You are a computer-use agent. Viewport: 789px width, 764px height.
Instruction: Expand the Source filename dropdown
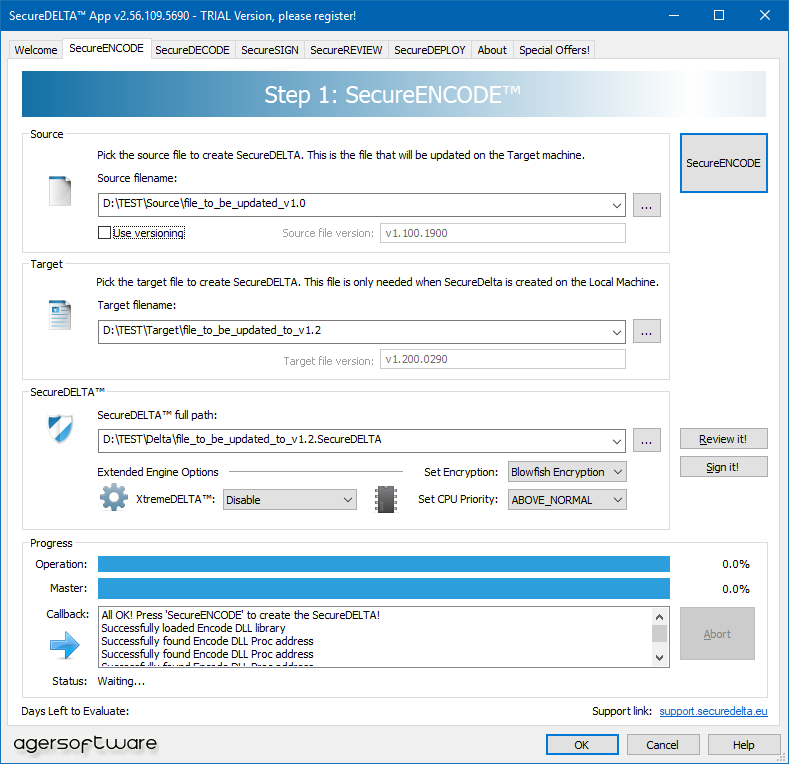tap(616, 205)
